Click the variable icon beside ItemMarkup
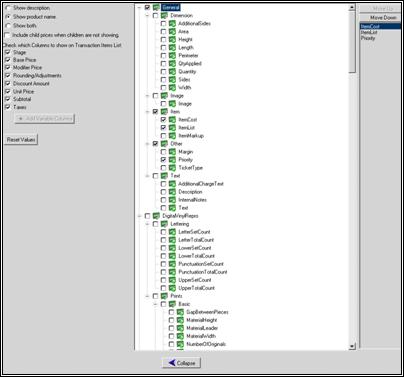404x377 pixels. [x=172, y=136]
